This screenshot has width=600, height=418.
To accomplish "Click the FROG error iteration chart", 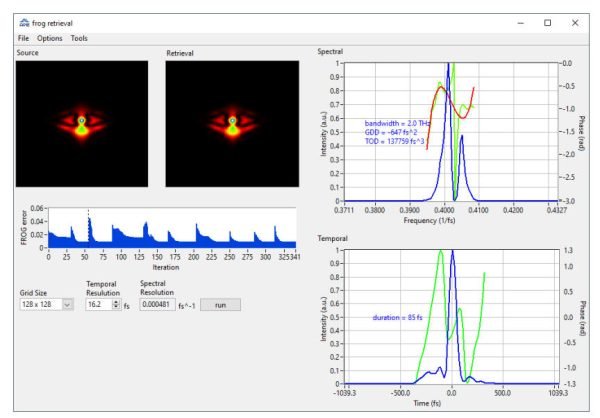I will [172, 228].
